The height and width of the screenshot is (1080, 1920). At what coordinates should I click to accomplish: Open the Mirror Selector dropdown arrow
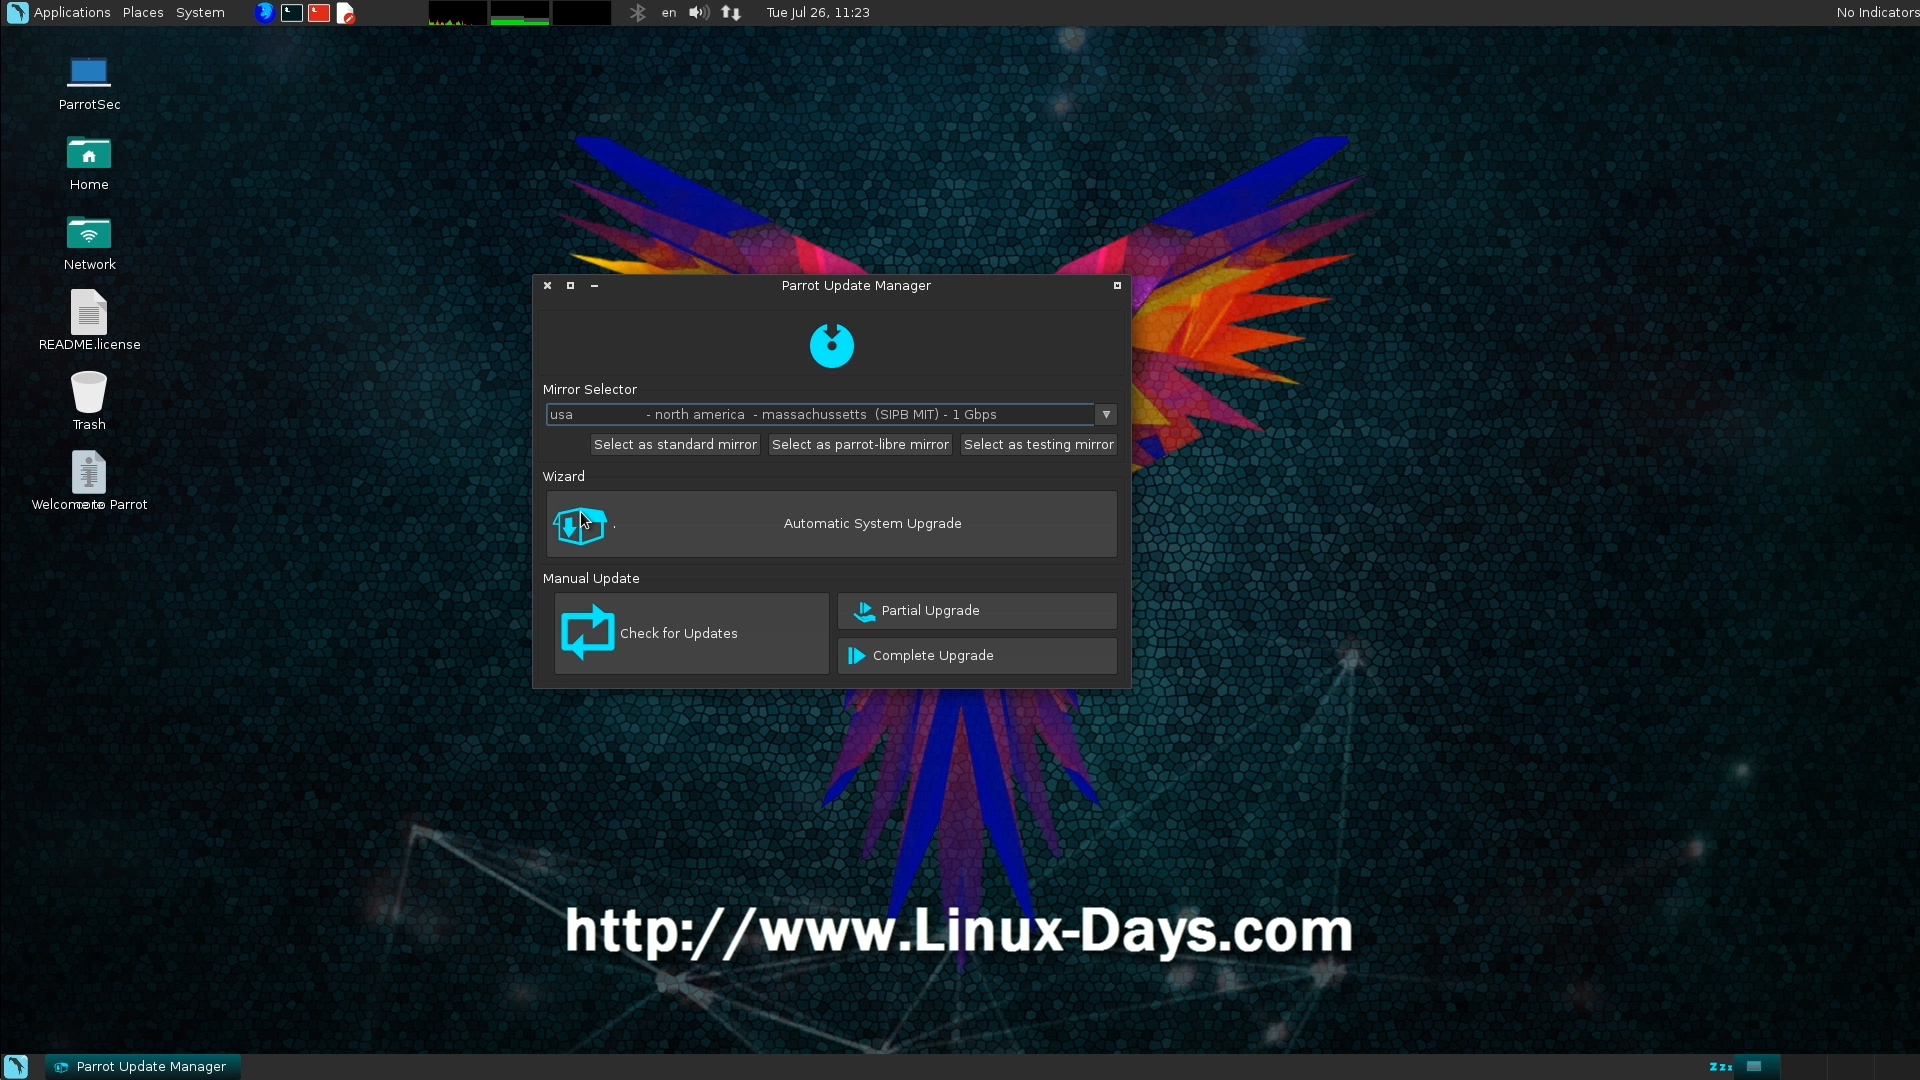1106,415
